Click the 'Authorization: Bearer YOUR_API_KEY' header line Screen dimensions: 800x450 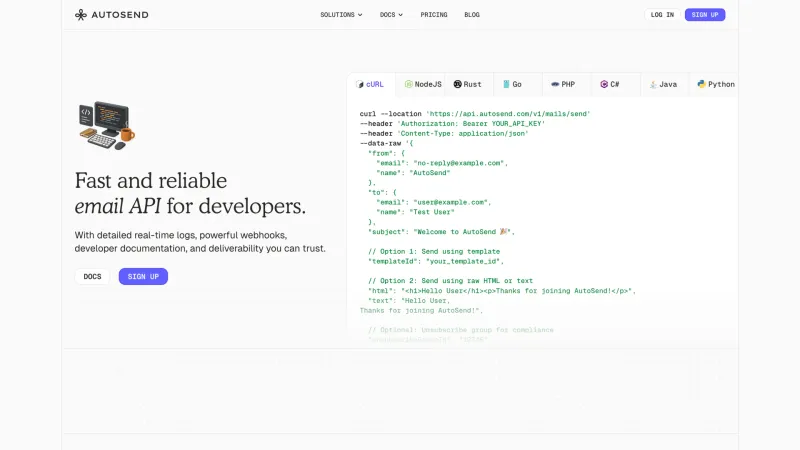[453, 123]
